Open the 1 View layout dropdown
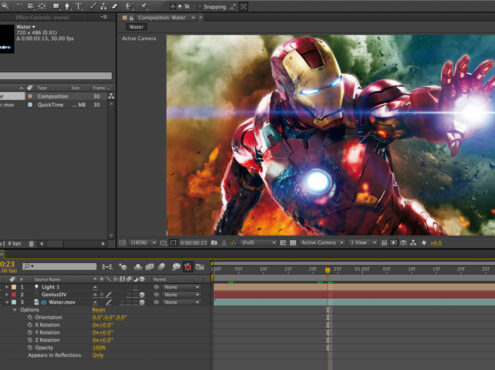The height and width of the screenshot is (370, 495). 363,243
